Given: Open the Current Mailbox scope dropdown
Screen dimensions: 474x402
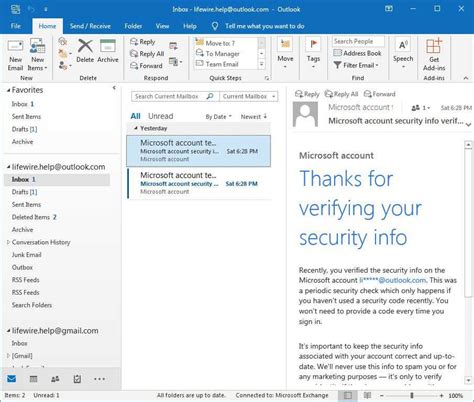Looking at the screenshot, I should tap(249, 96).
